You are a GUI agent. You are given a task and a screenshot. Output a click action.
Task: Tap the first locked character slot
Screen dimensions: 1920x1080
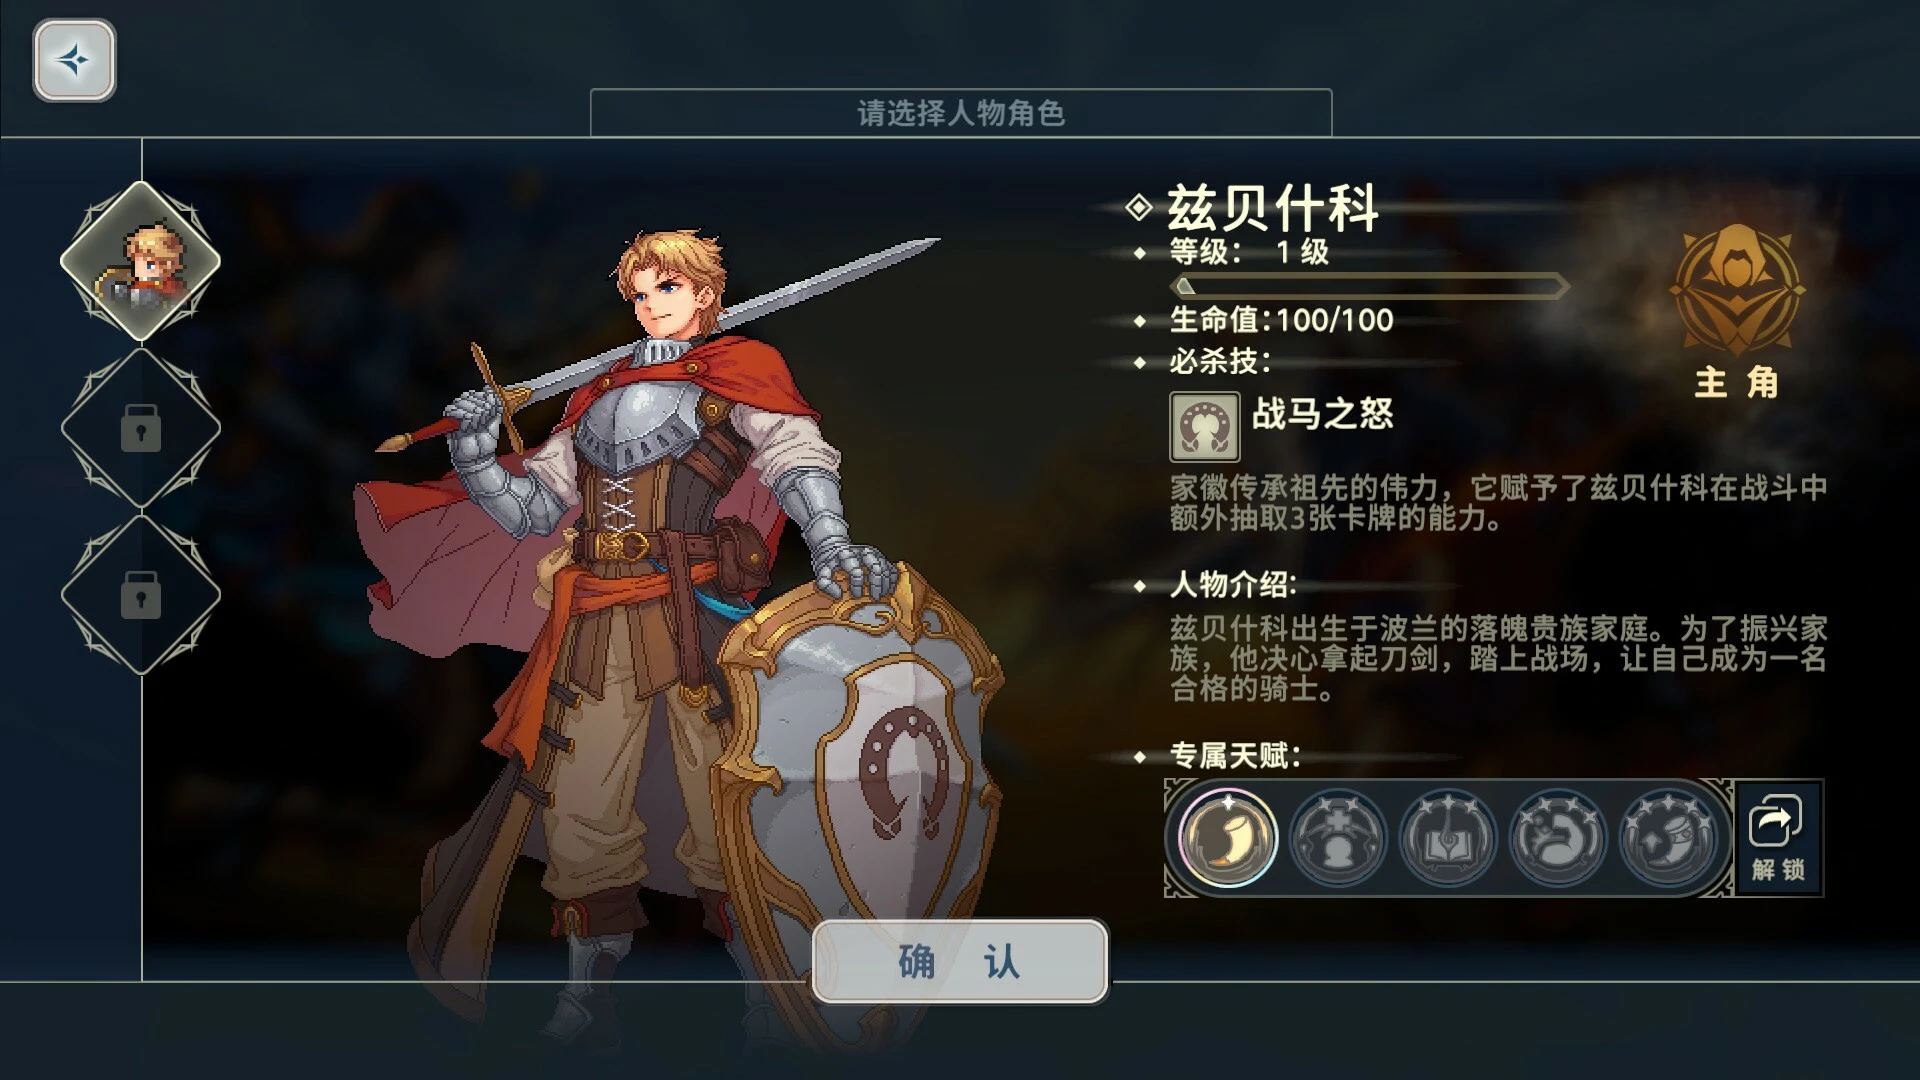(141, 429)
